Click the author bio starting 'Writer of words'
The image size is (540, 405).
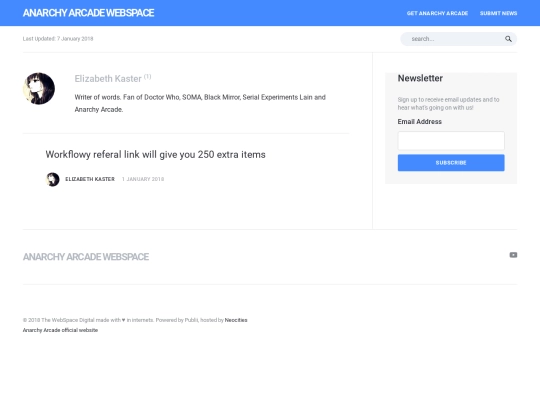[200, 103]
